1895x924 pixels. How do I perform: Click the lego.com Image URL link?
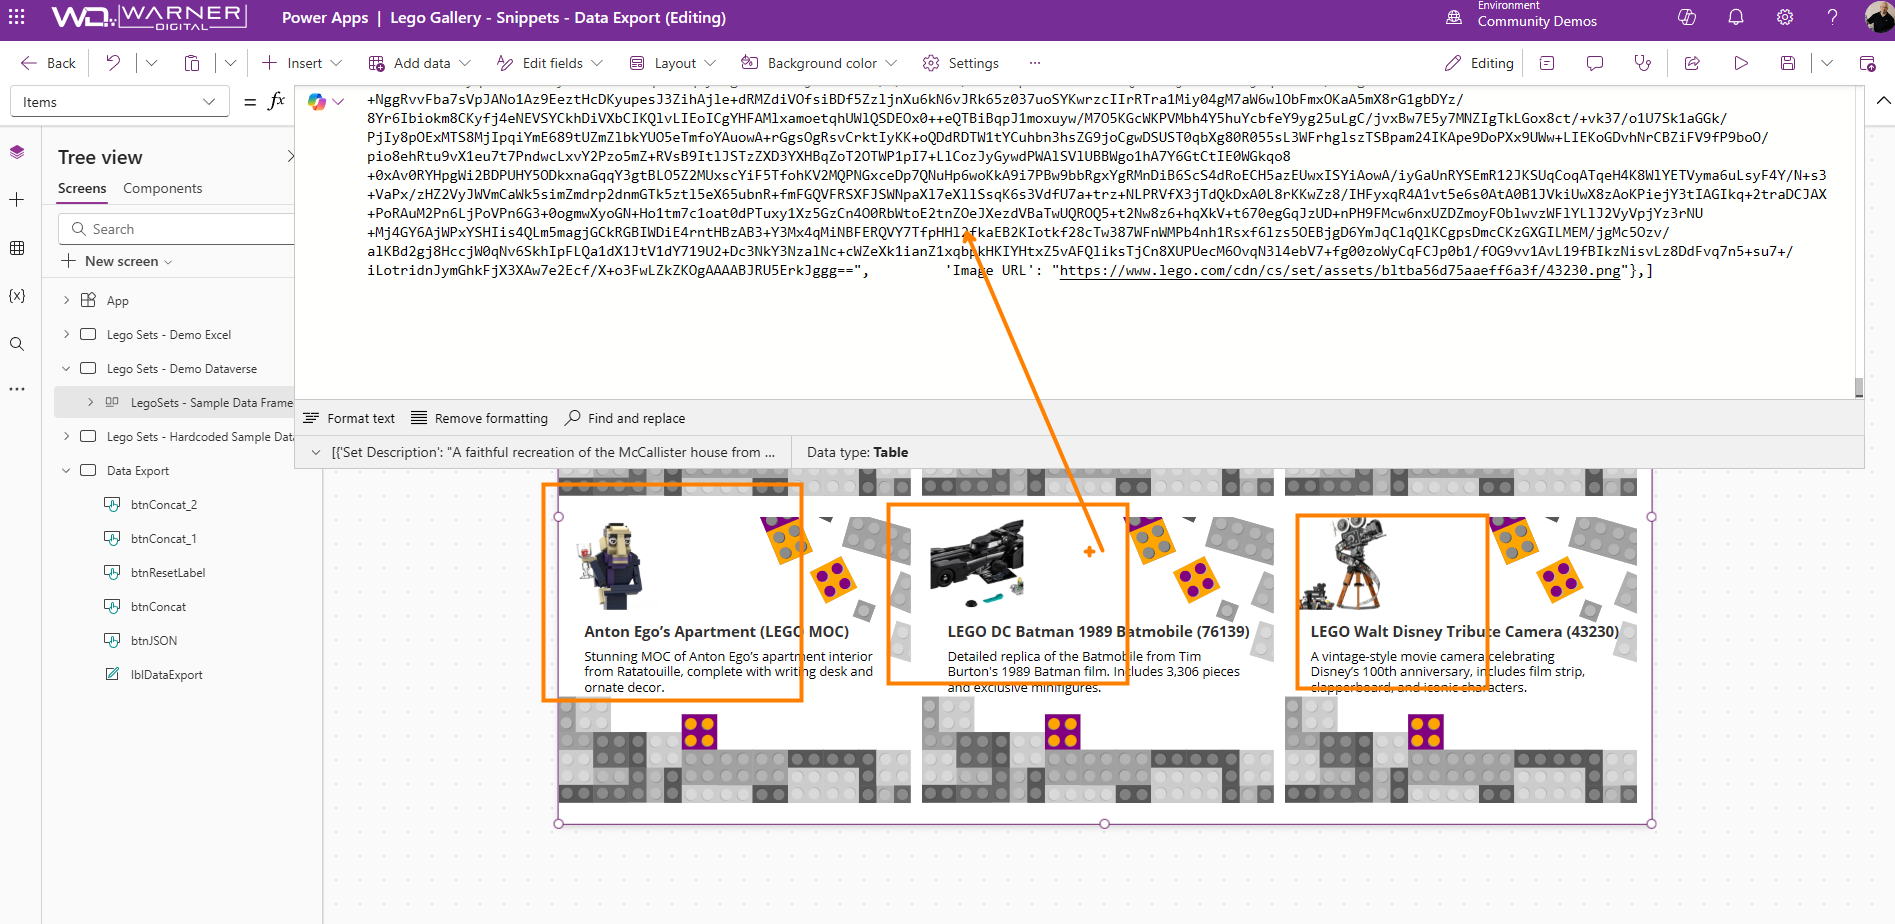(1340, 271)
